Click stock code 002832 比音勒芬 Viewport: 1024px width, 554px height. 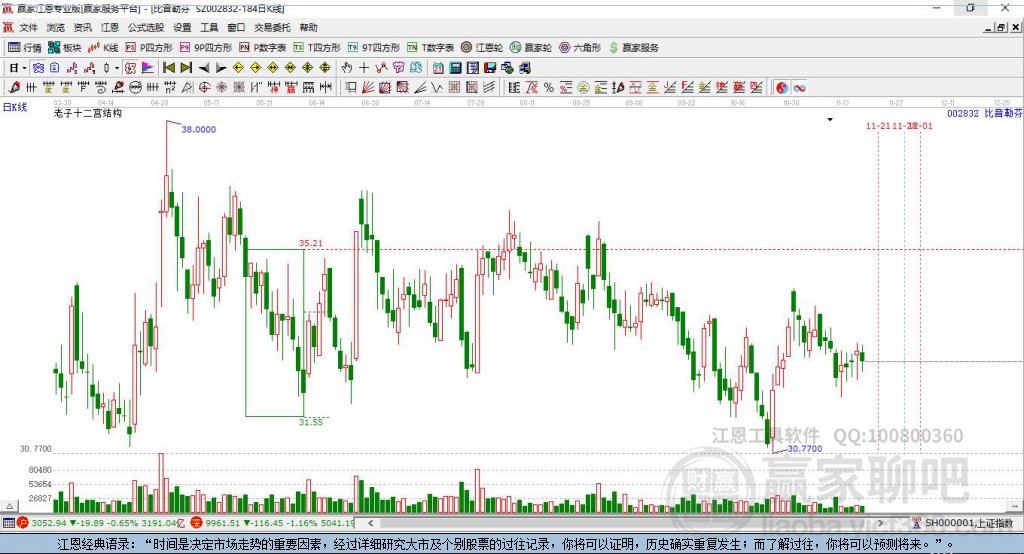(985, 113)
